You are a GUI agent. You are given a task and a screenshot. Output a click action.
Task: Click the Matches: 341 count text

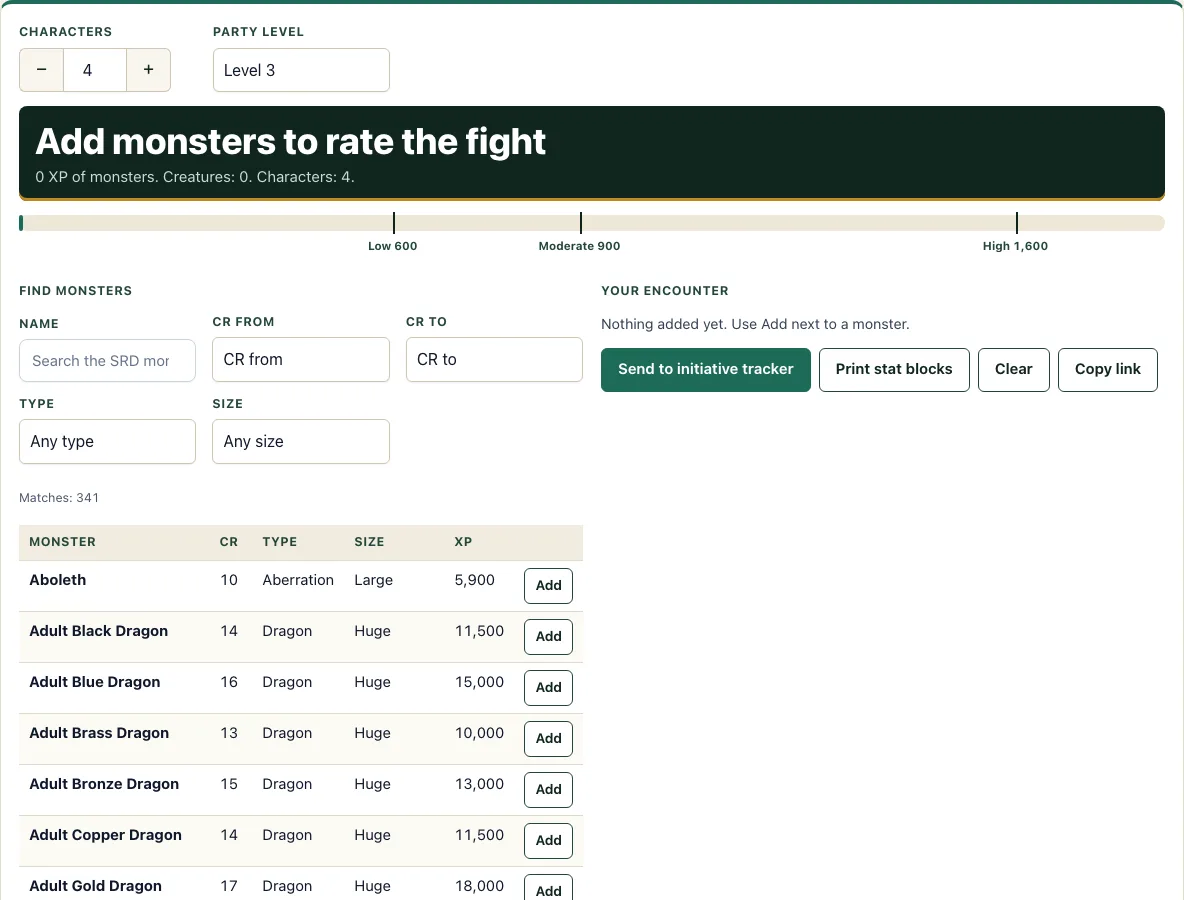click(x=59, y=498)
